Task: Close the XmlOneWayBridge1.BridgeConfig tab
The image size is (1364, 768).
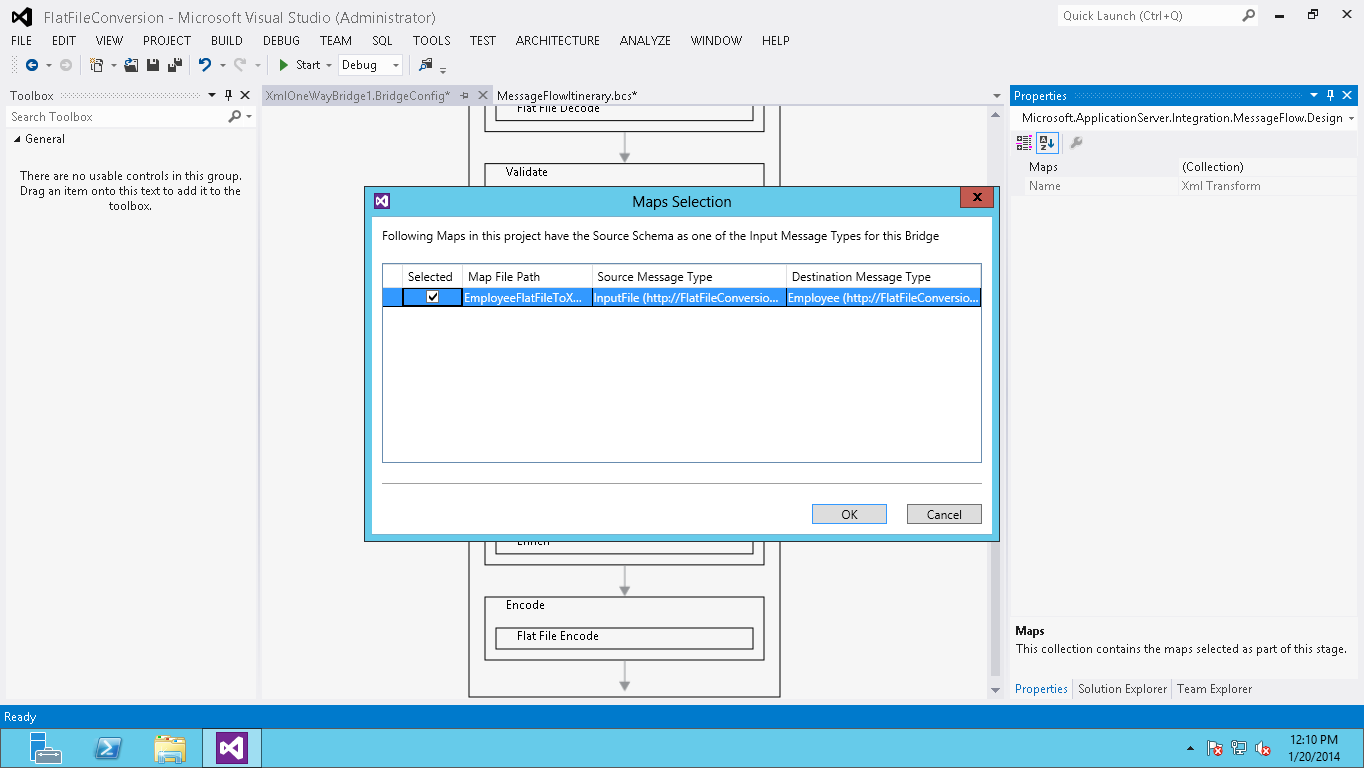Action: [483, 95]
